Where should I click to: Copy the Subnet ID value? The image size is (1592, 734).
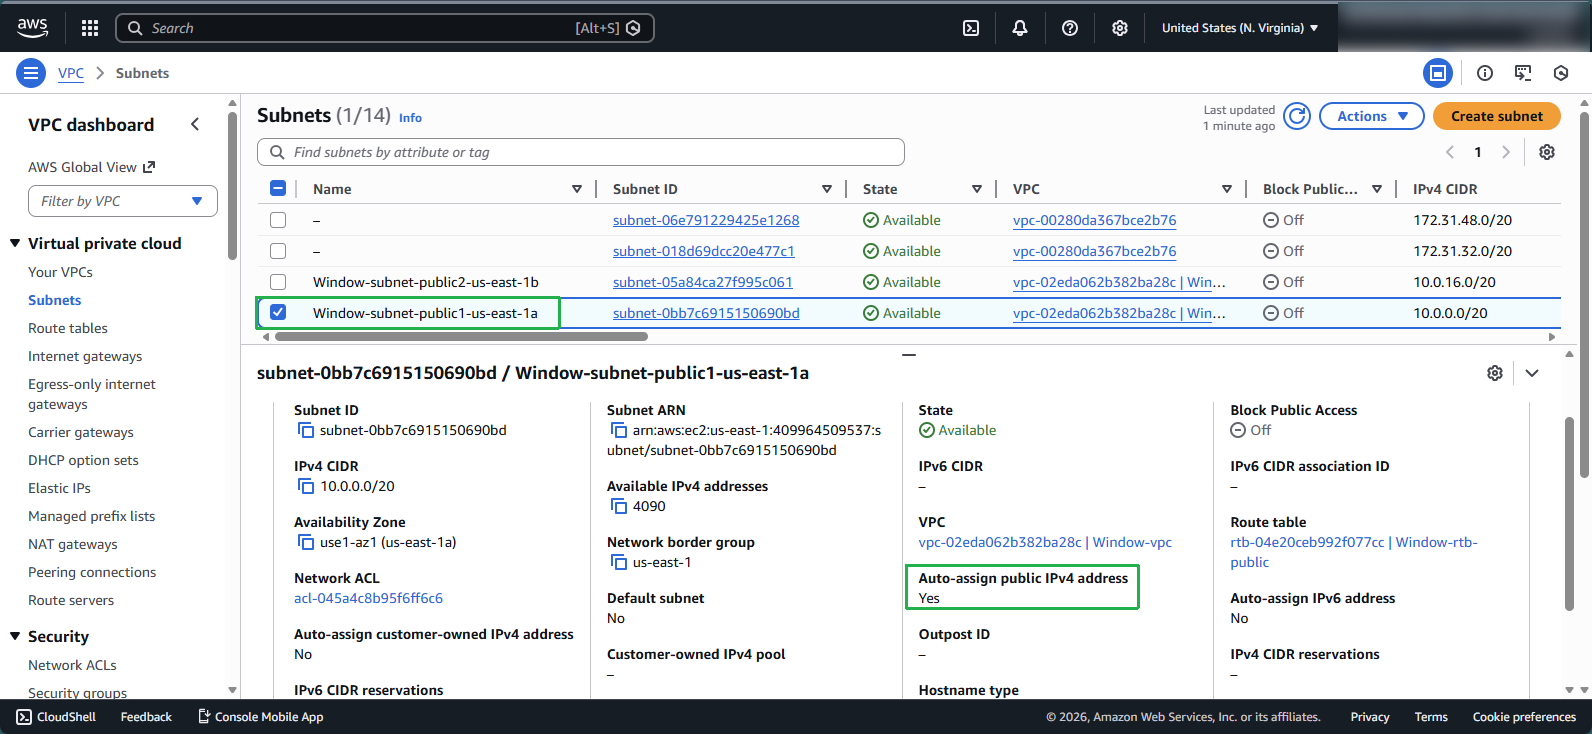[306, 430]
